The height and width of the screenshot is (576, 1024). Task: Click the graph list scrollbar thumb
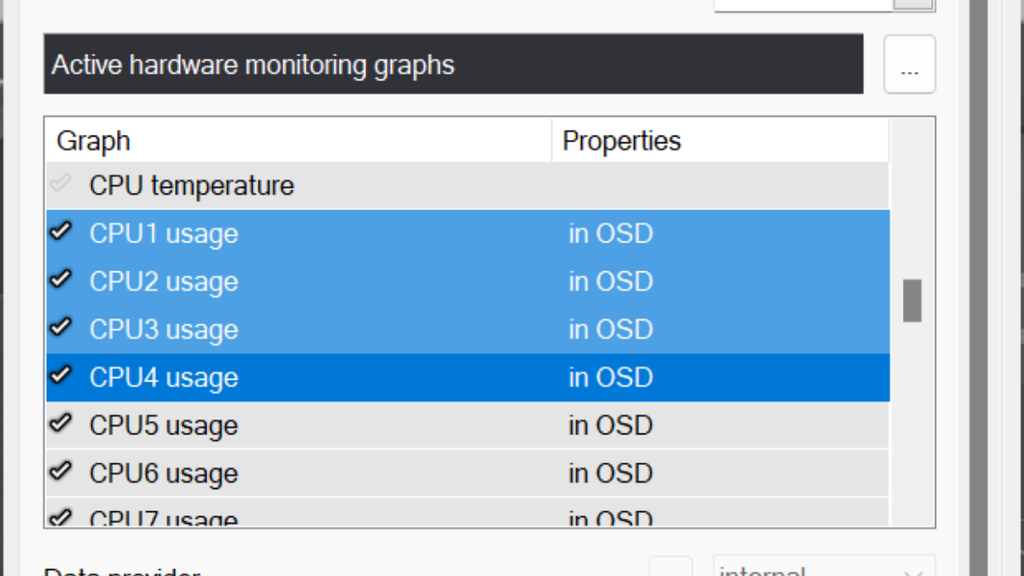[911, 301]
